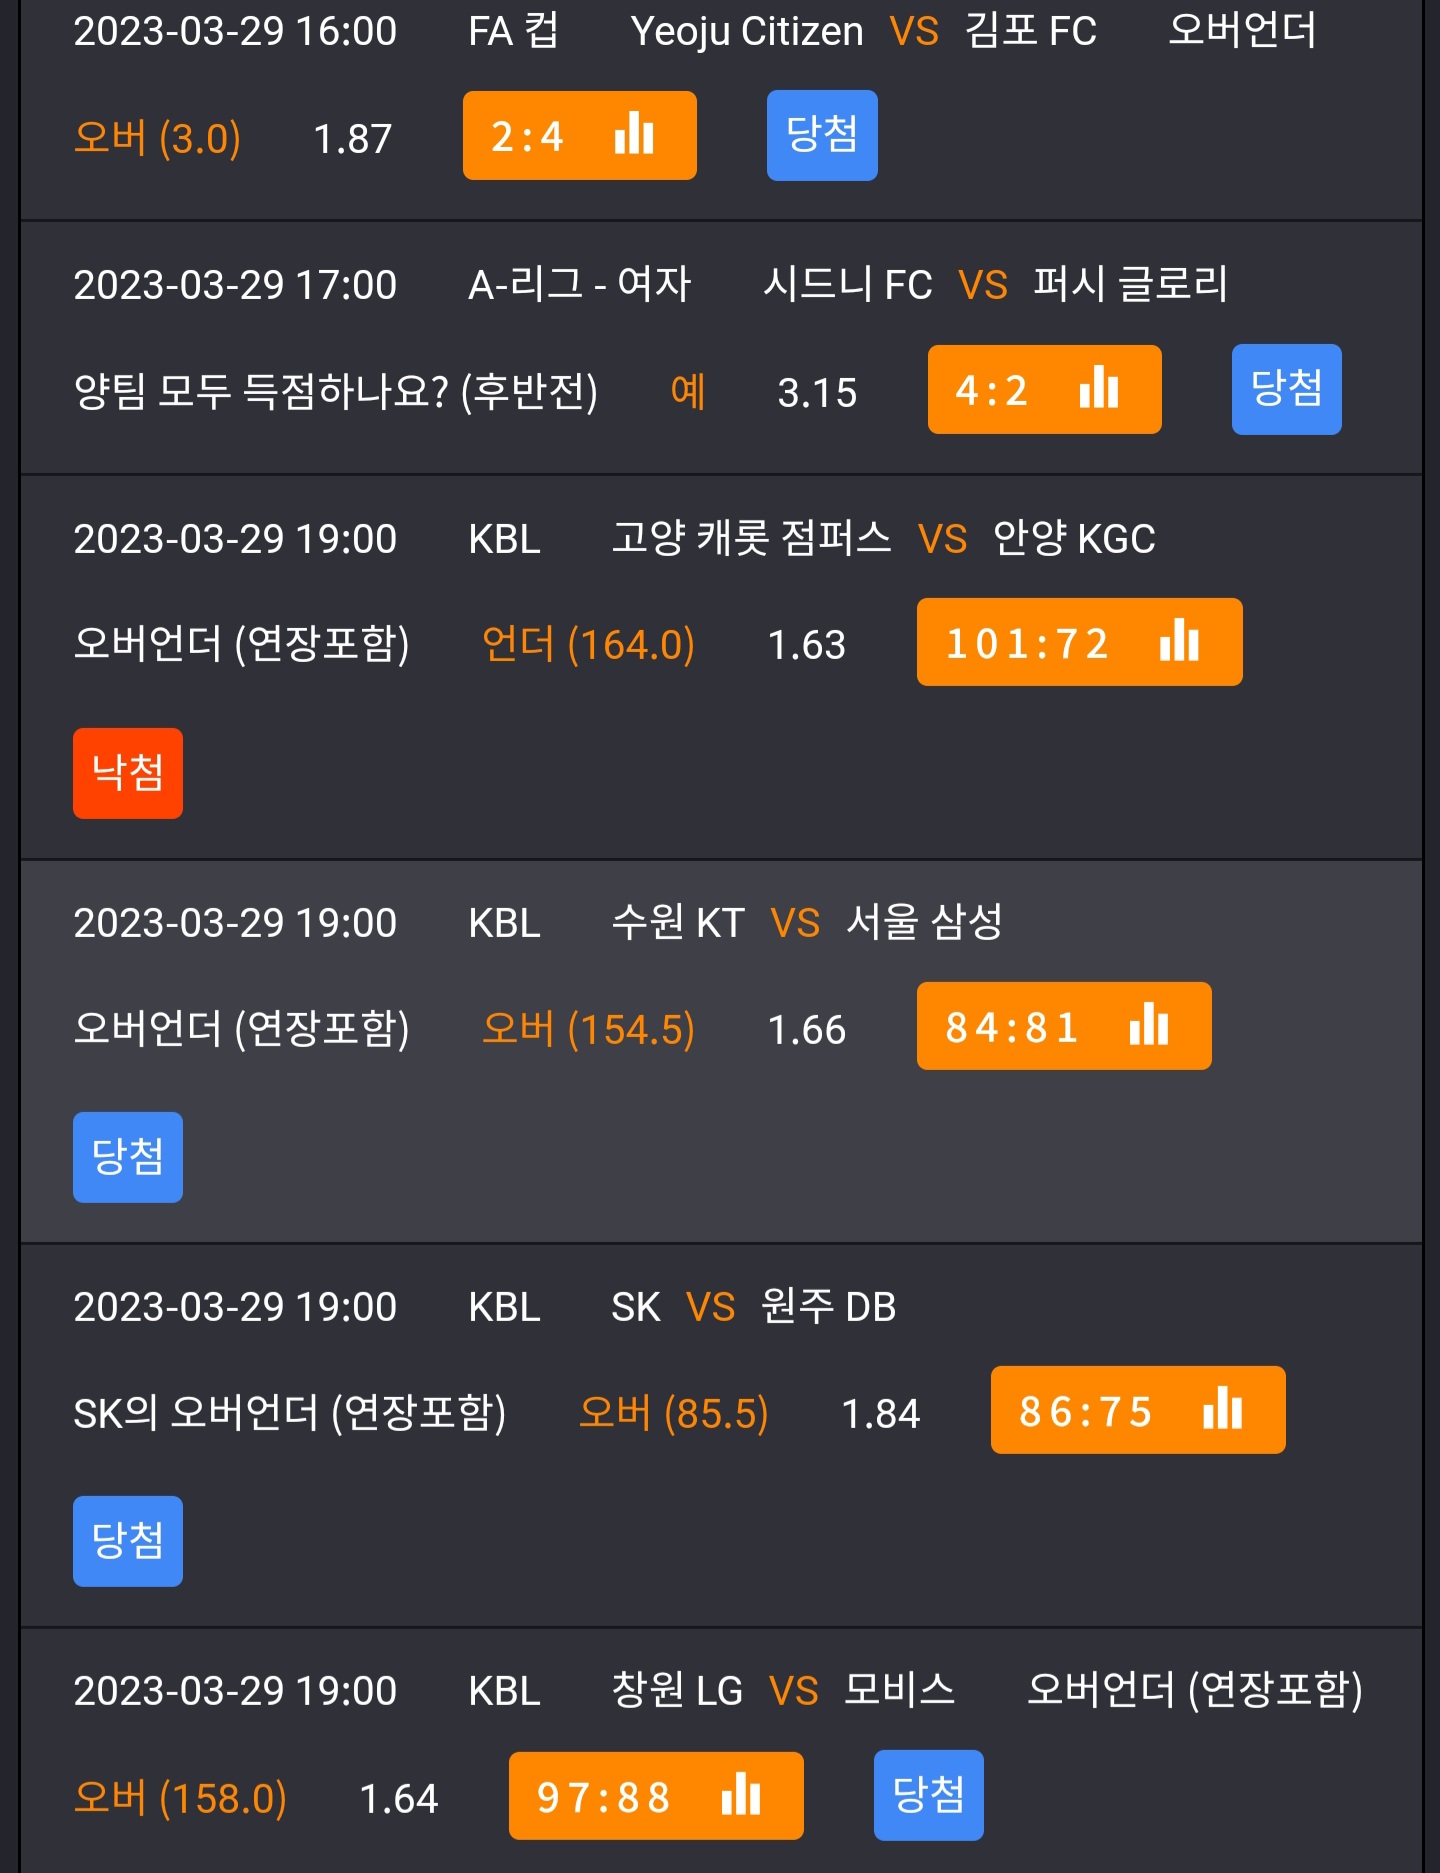1440x1873 pixels.
Task: Click the 당첨 badge for Yeoju Citizen match
Action: pyautogui.click(x=822, y=136)
